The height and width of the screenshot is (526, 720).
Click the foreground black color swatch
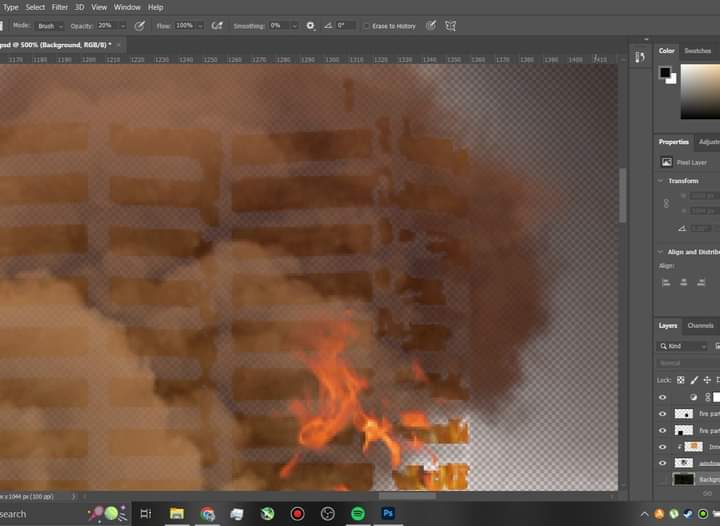tap(665, 72)
